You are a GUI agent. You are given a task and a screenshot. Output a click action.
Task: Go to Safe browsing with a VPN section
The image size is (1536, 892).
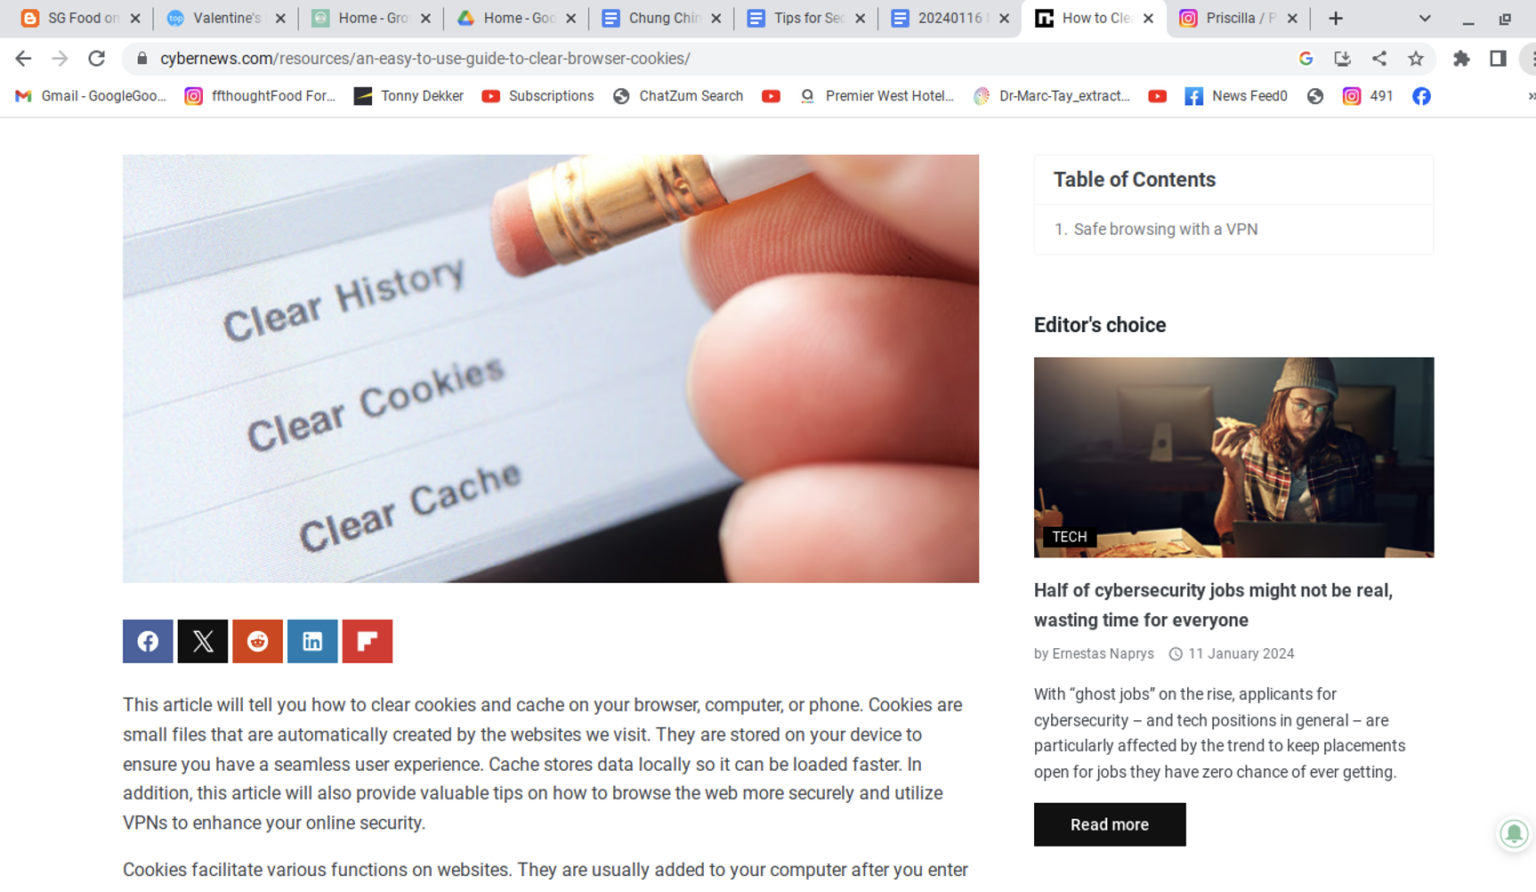coord(1165,229)
